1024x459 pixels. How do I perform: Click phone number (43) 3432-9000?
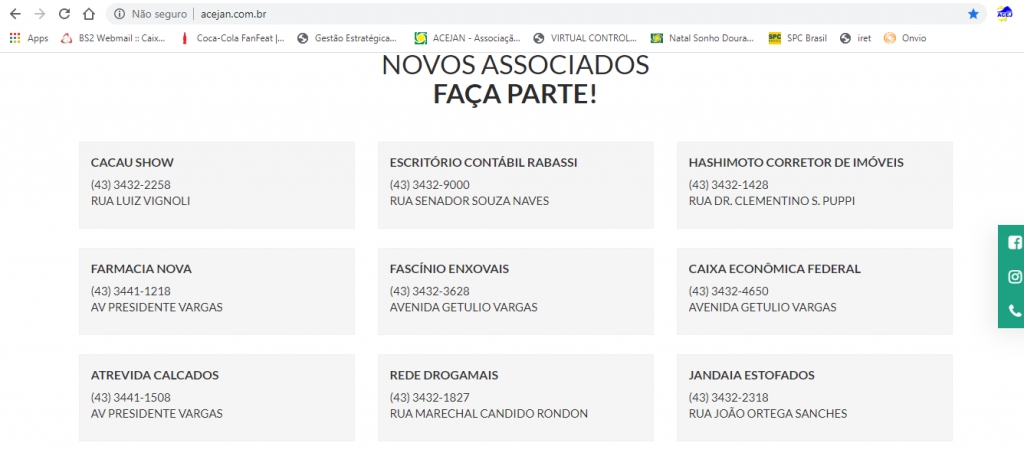(x=430, y=185)
